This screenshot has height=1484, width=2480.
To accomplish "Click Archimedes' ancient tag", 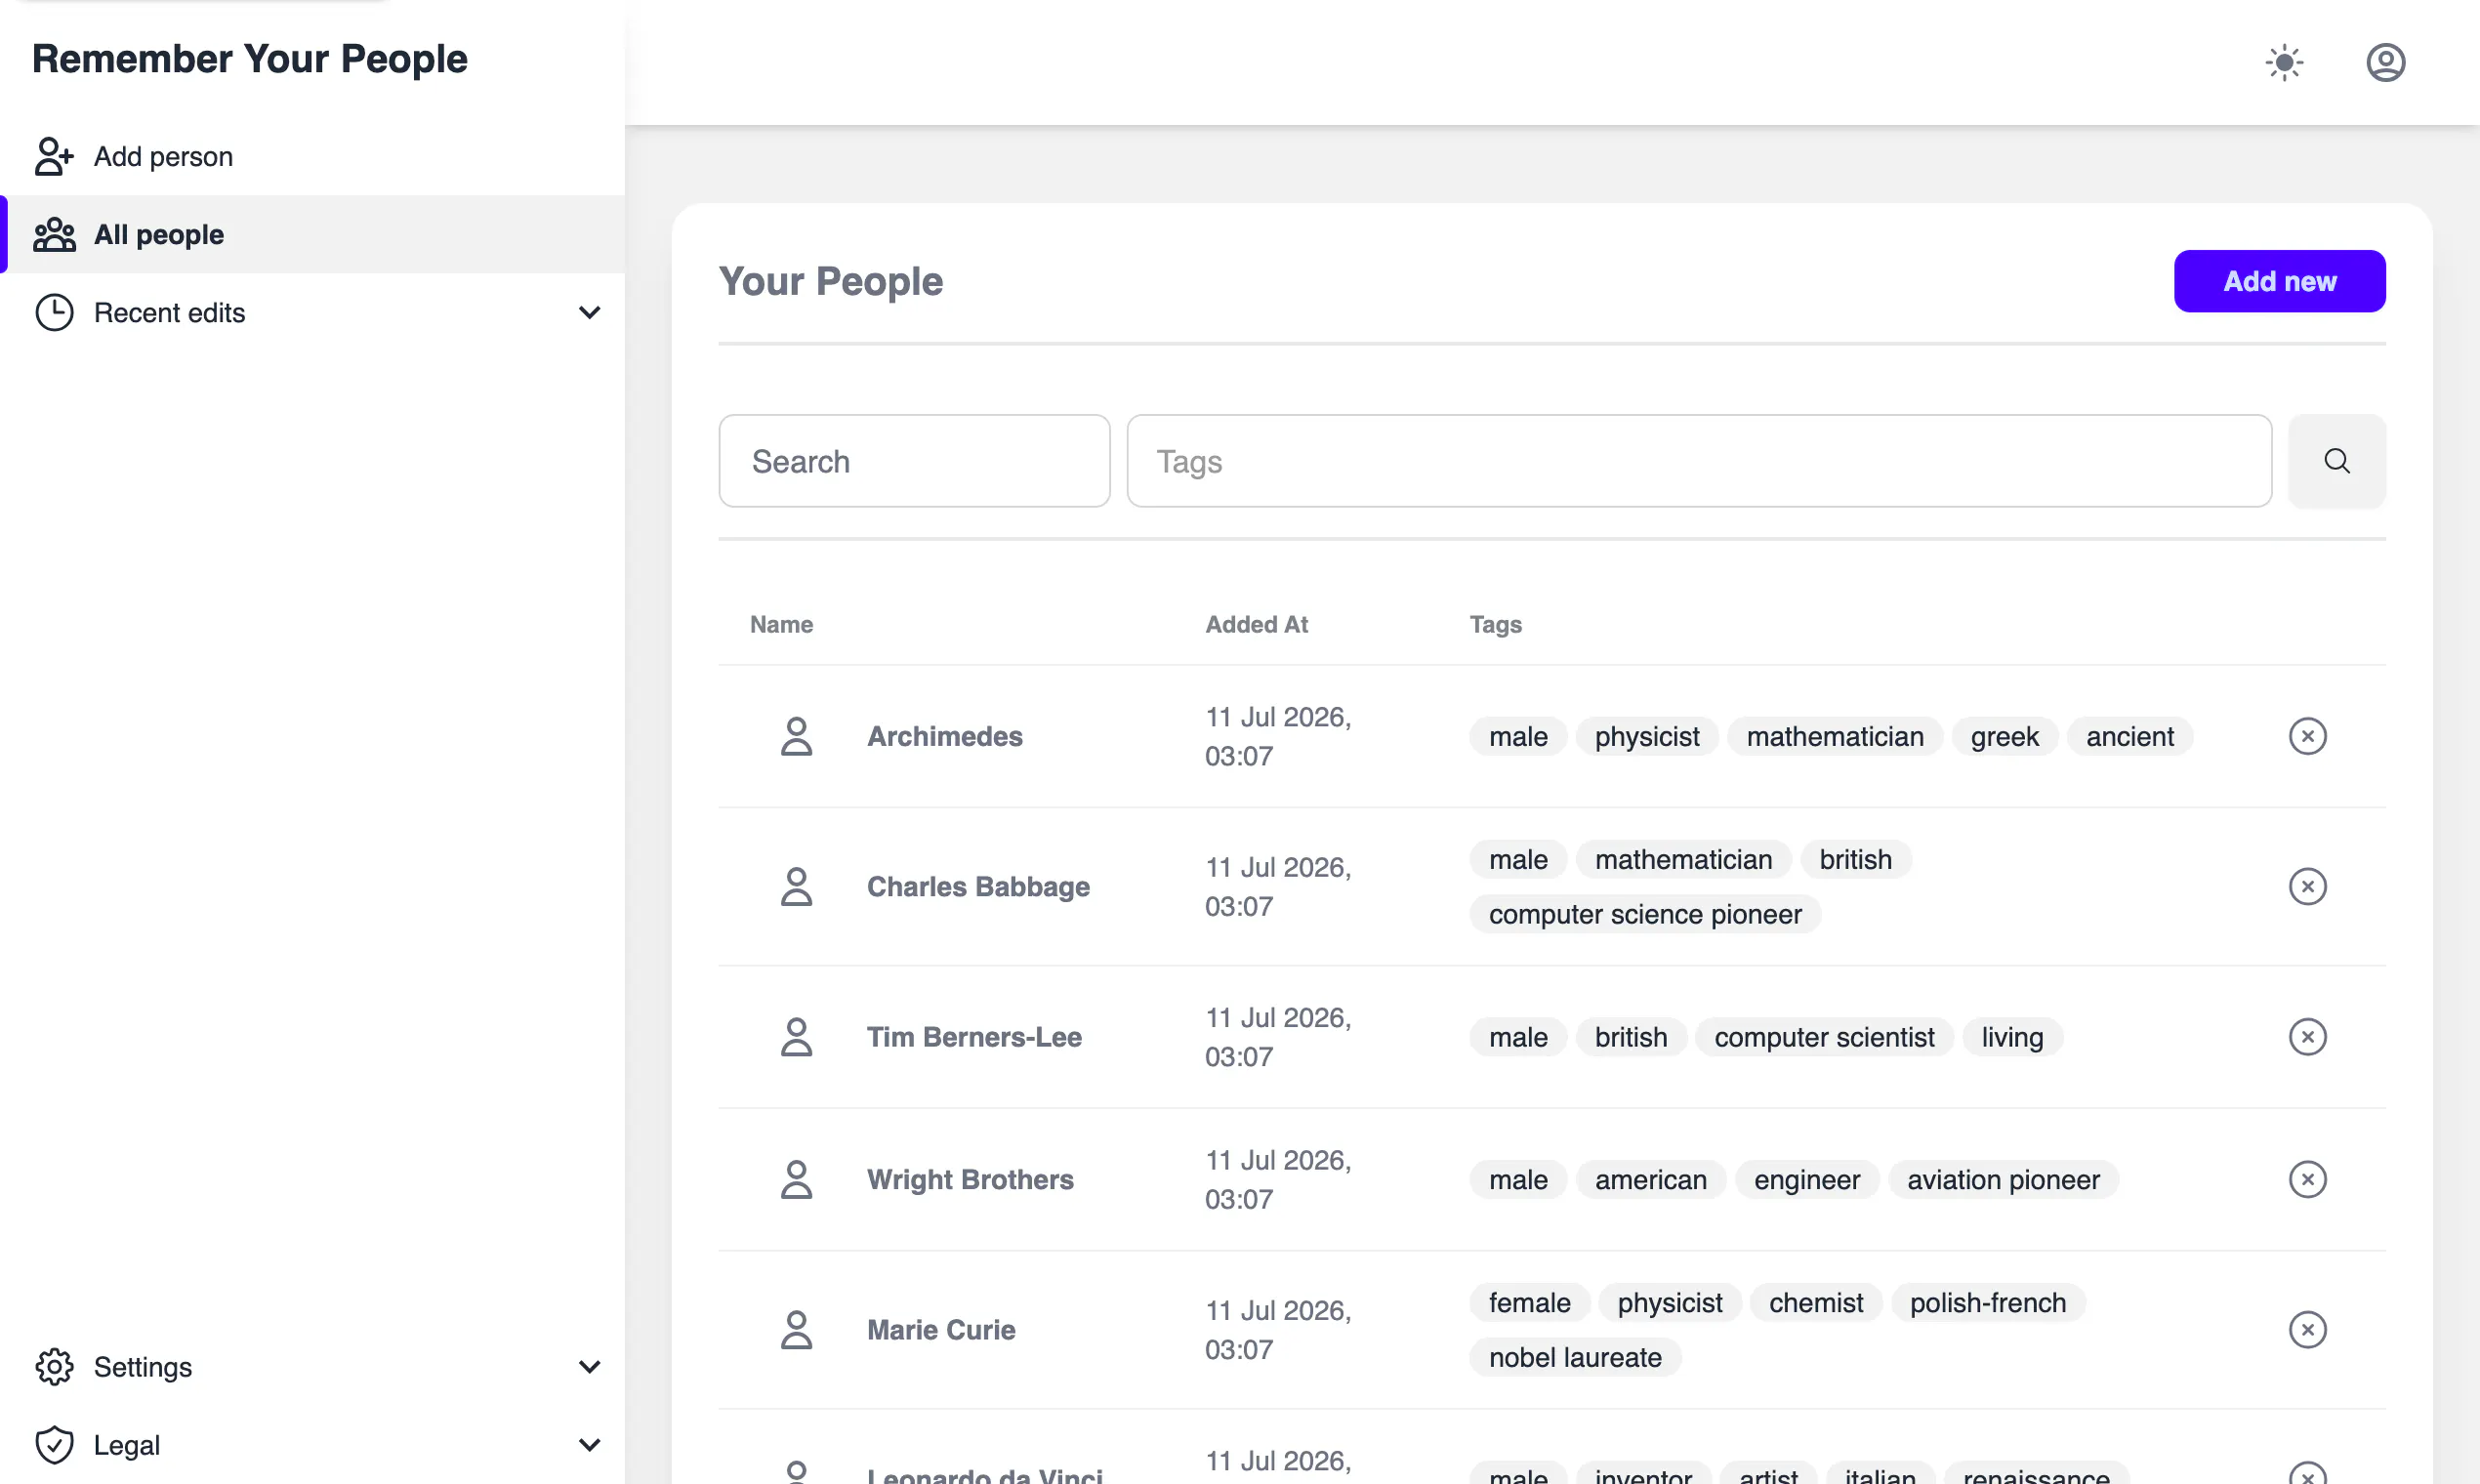I will coord(2129,736).
